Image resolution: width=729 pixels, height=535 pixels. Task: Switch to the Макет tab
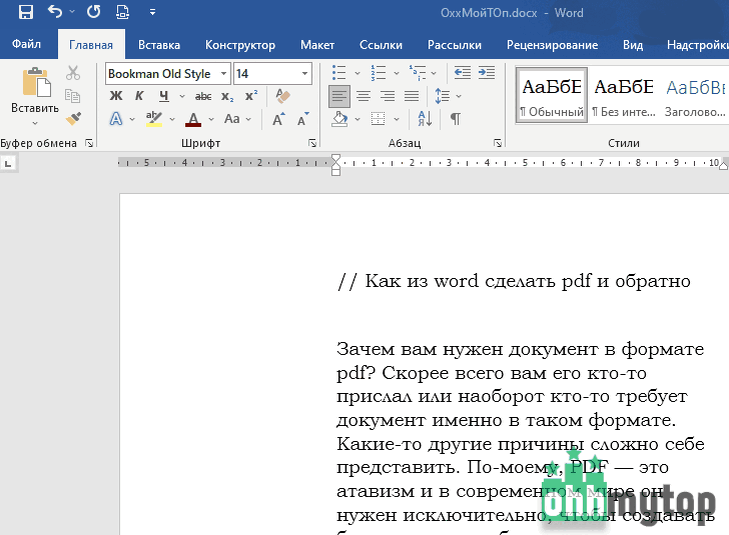317,45
